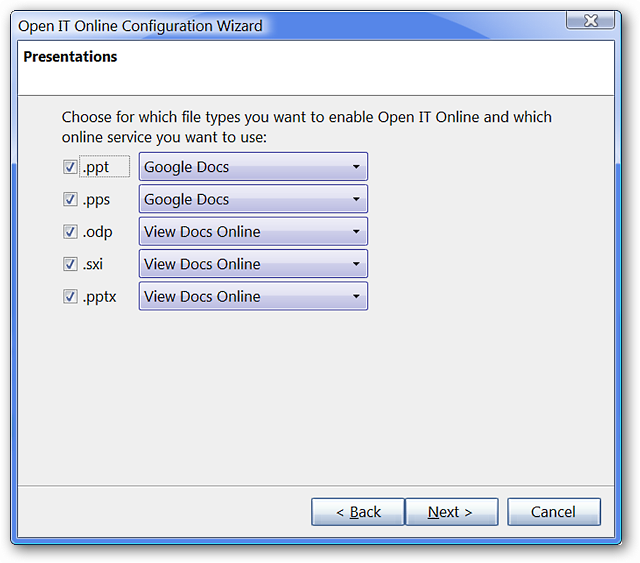Open the .odp View Docs Online dropdown
640x563 pixels.
click(x=253, y=231)
